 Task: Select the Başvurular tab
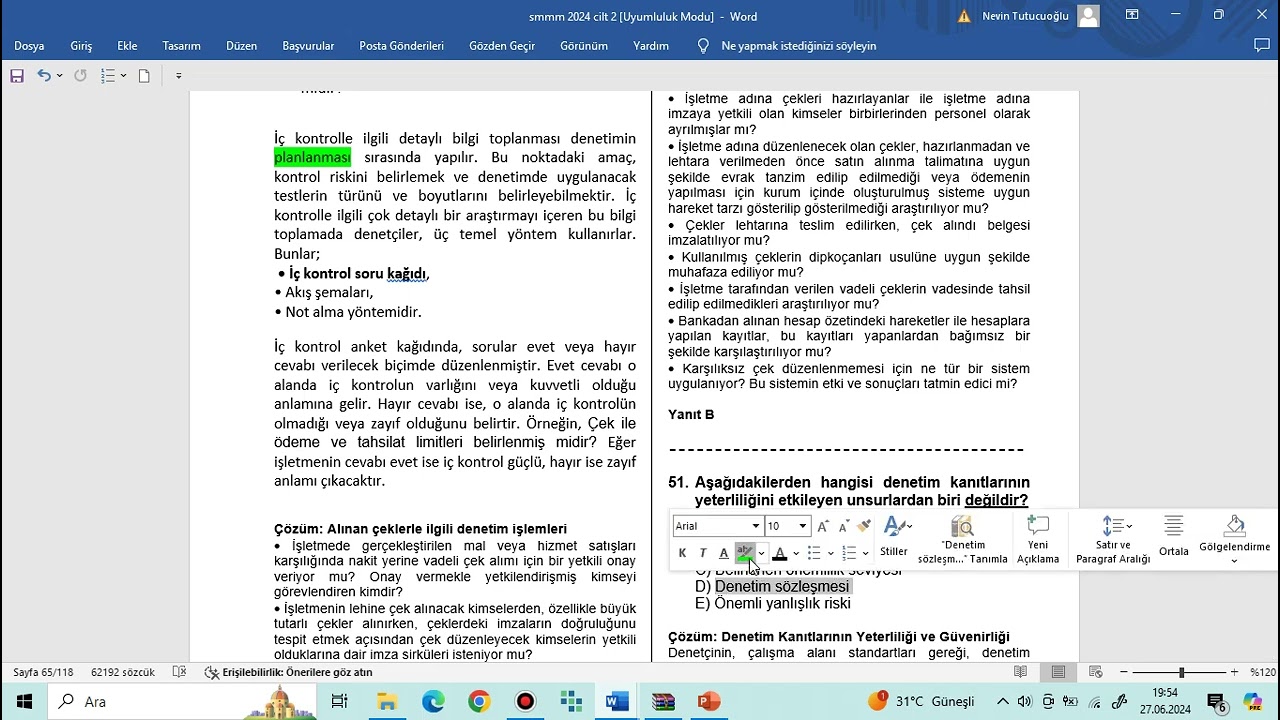point(308,46)
